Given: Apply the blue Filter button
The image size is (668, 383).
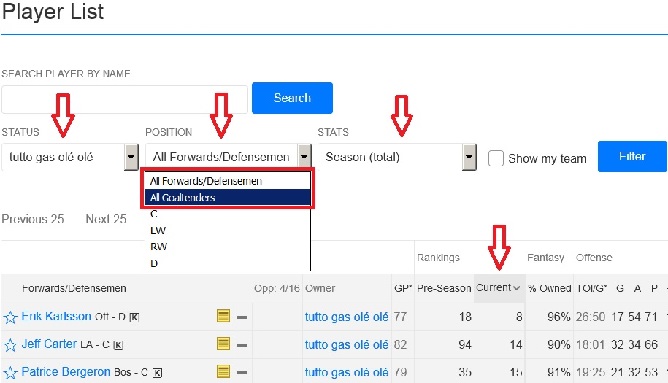Looking at the screenshot, I should (x=632, y=156).
